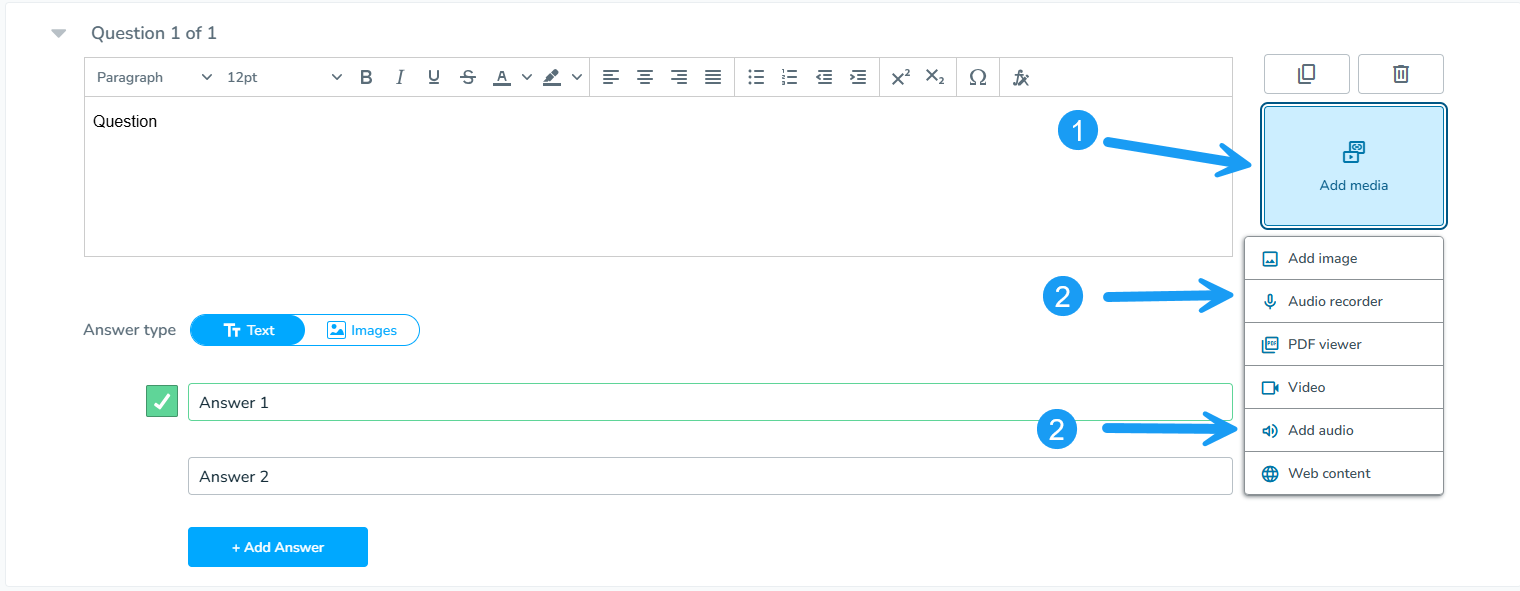The height and width of the screenshot is (591, 1520).
Task: Choose Video from media menu
Action: tap(1344, 387)
